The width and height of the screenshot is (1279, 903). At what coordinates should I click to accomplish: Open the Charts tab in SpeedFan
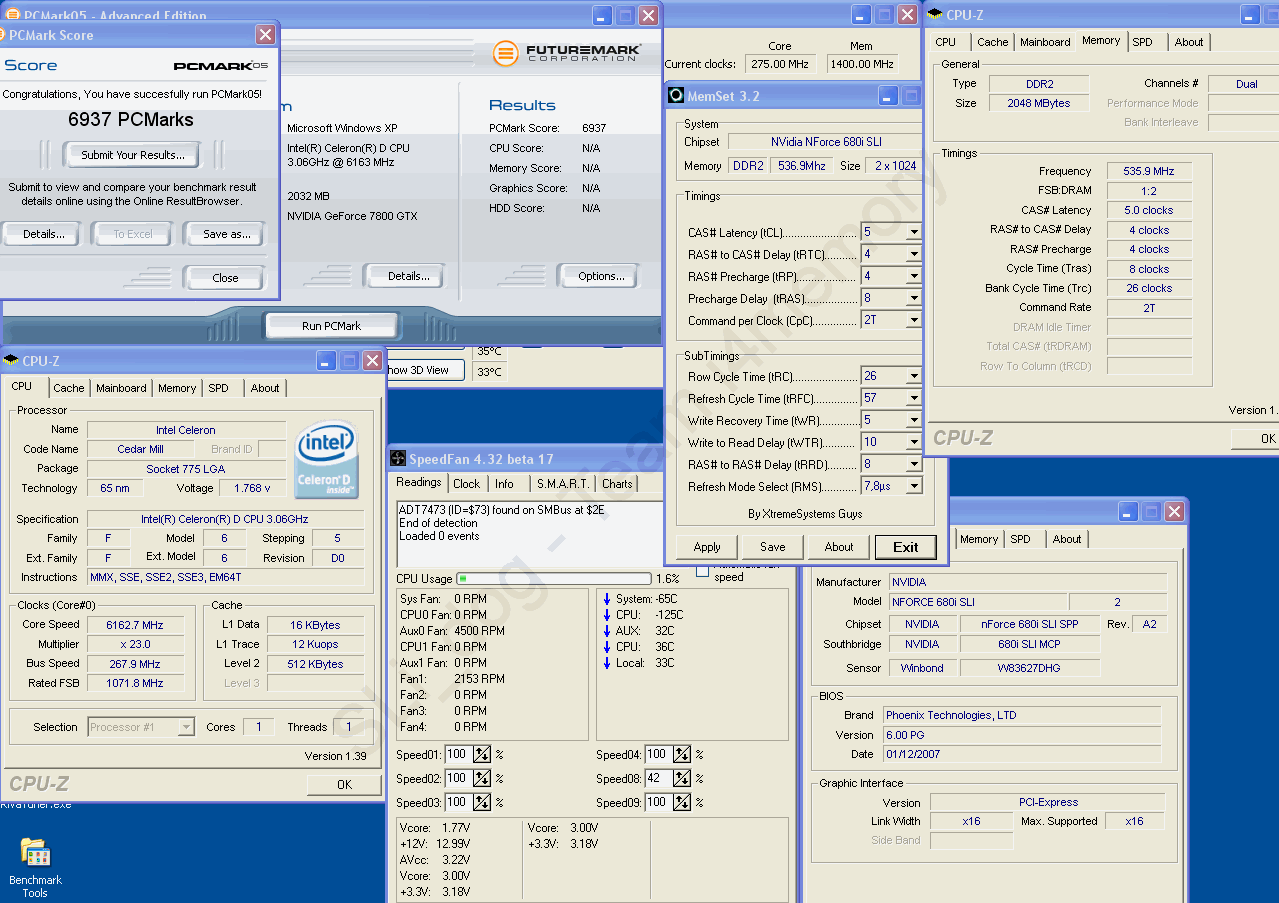pyautogui.click(x=617, y=484)
